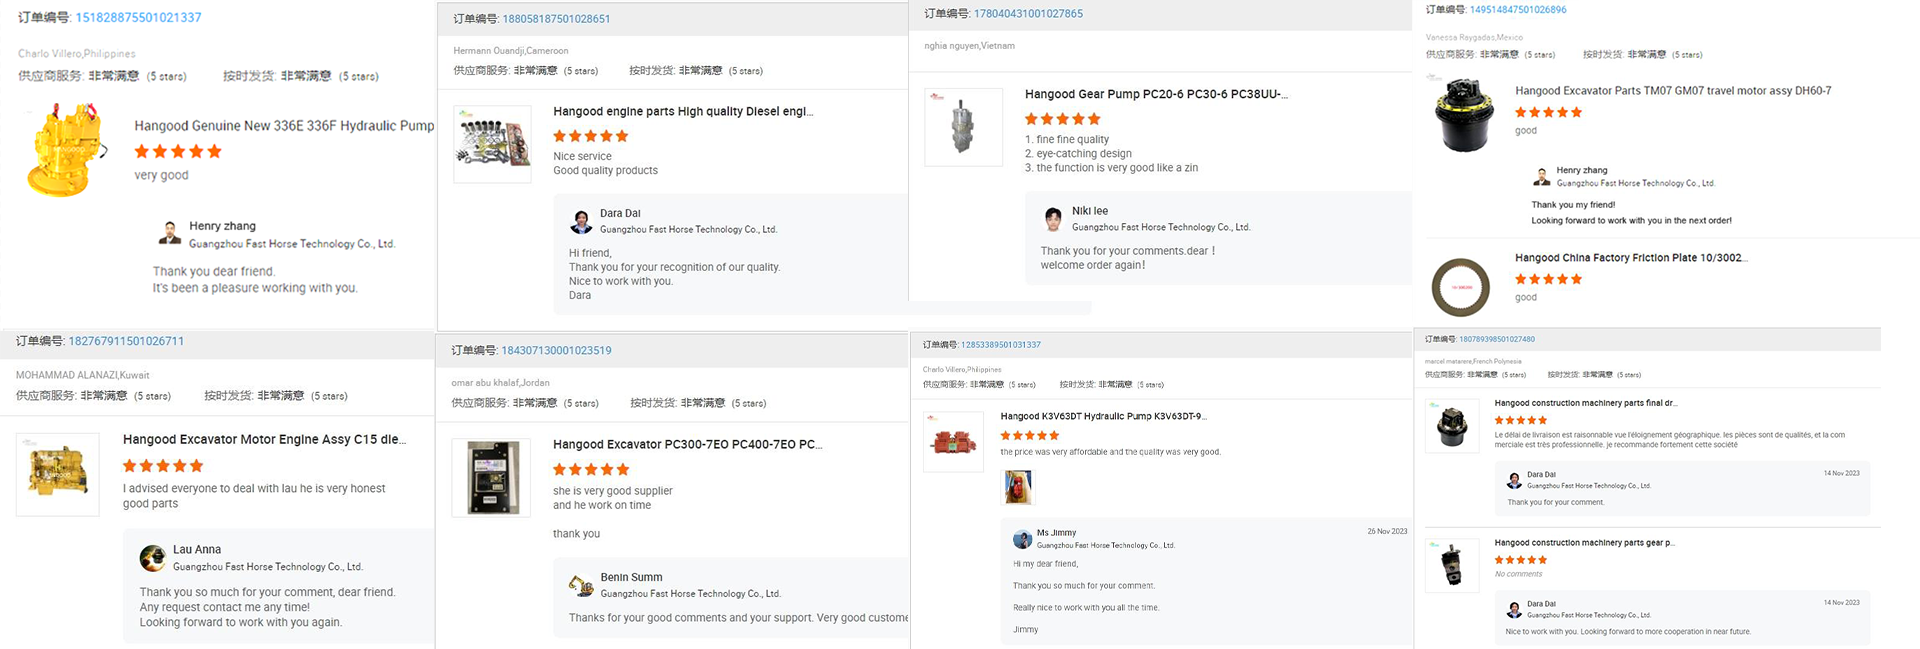Click Ms Jimmy's profile avatar

[x=1022, y=539]
